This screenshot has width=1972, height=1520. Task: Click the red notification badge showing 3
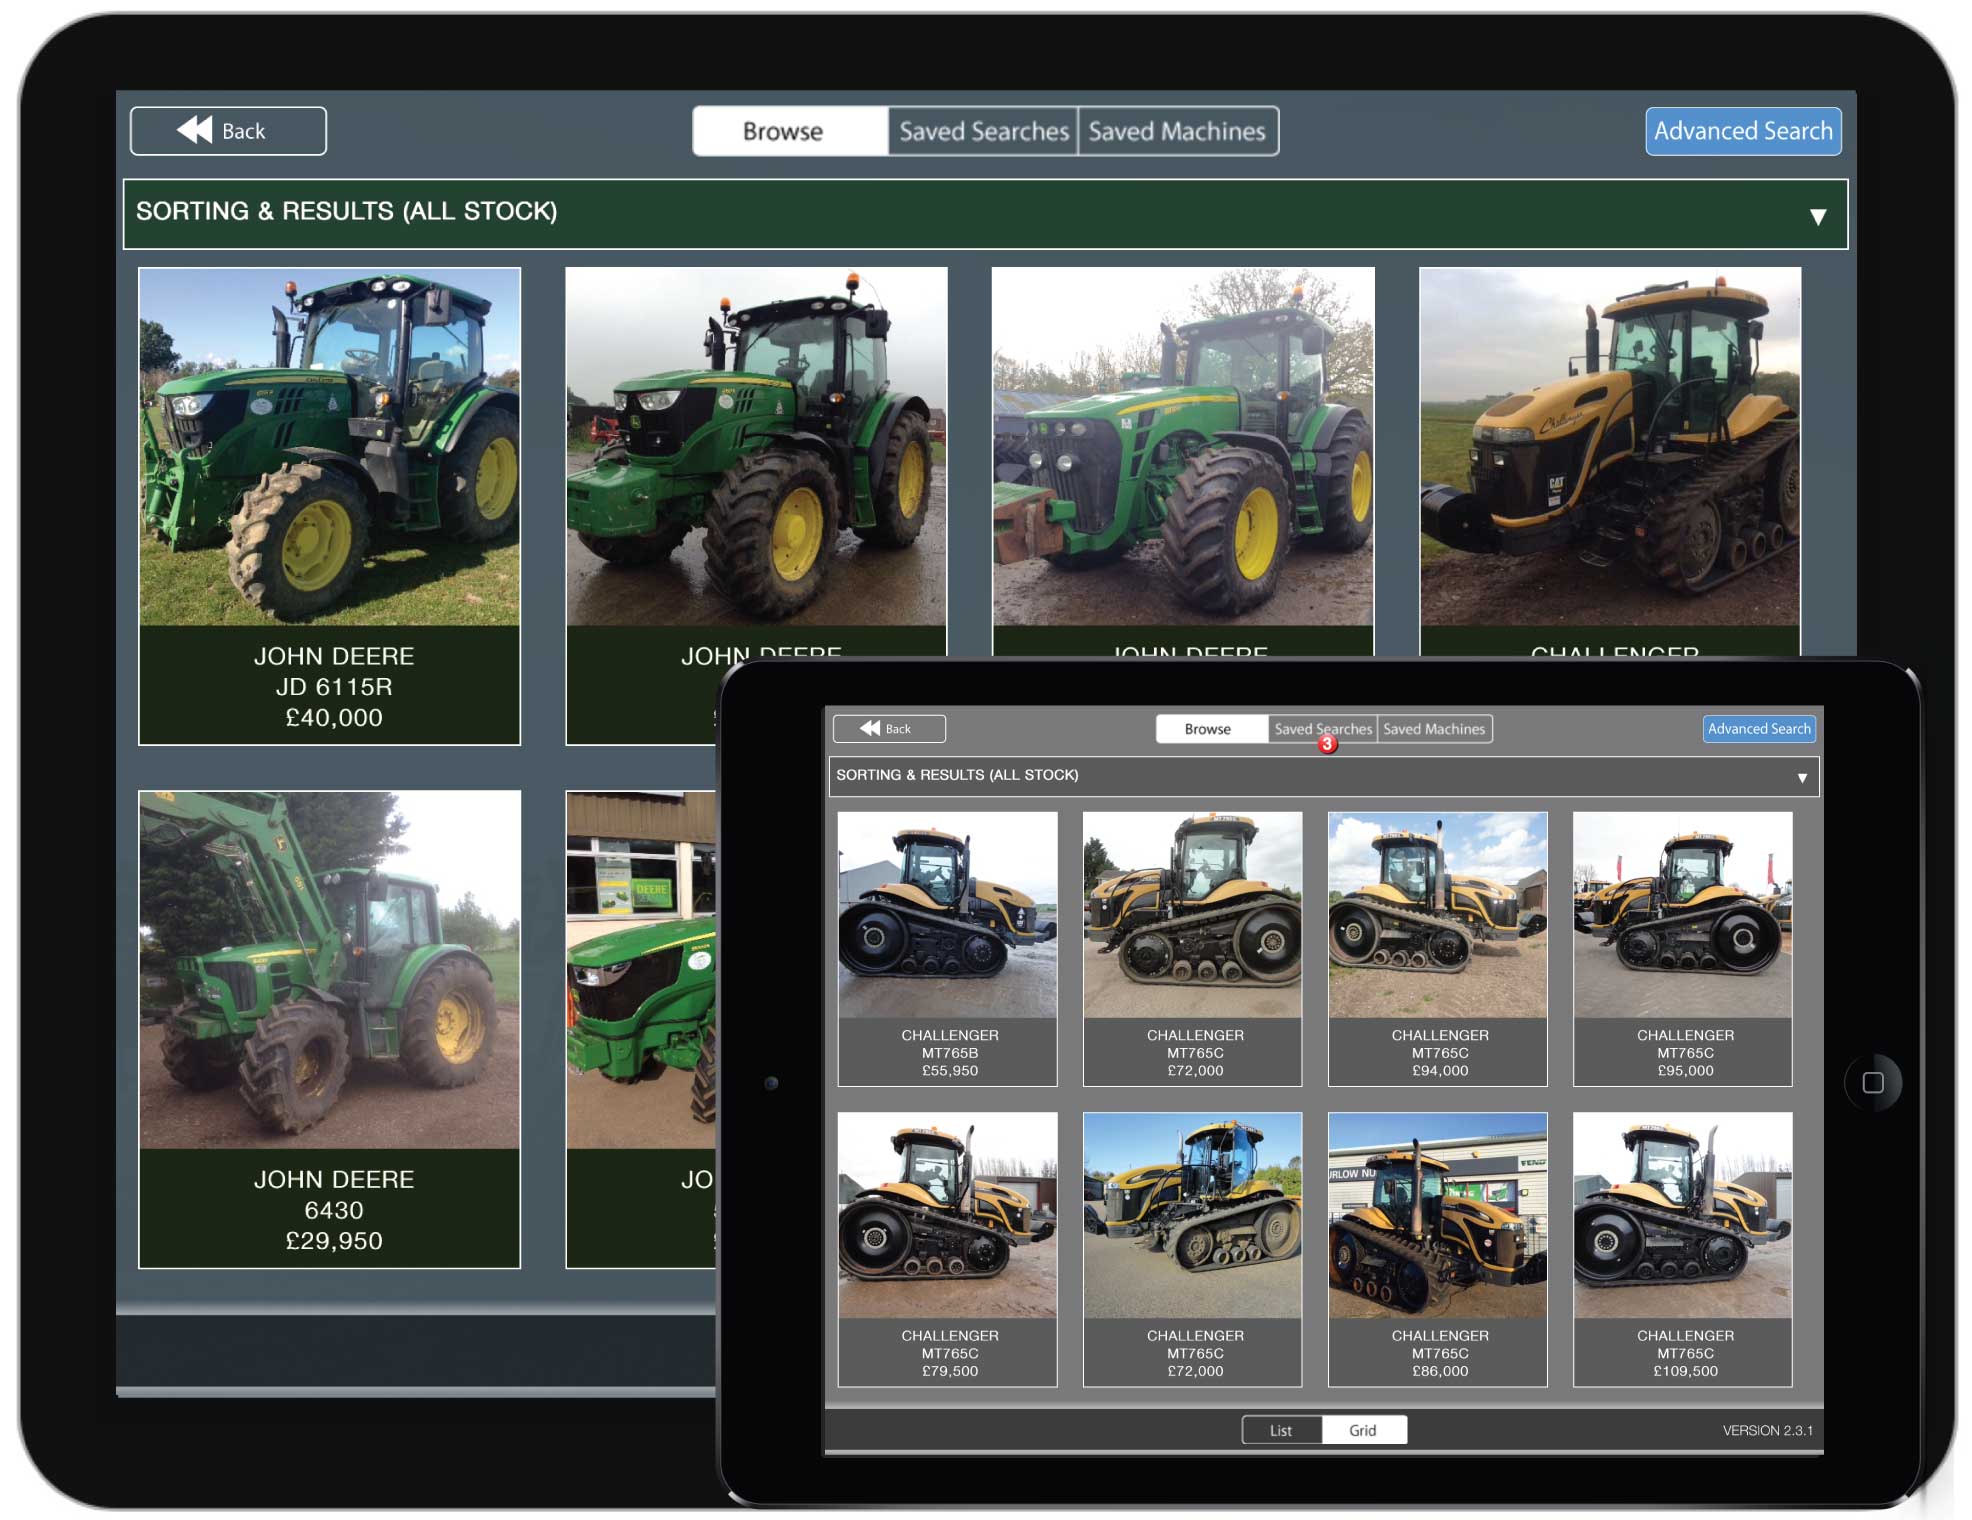(x=1327, y=744)
